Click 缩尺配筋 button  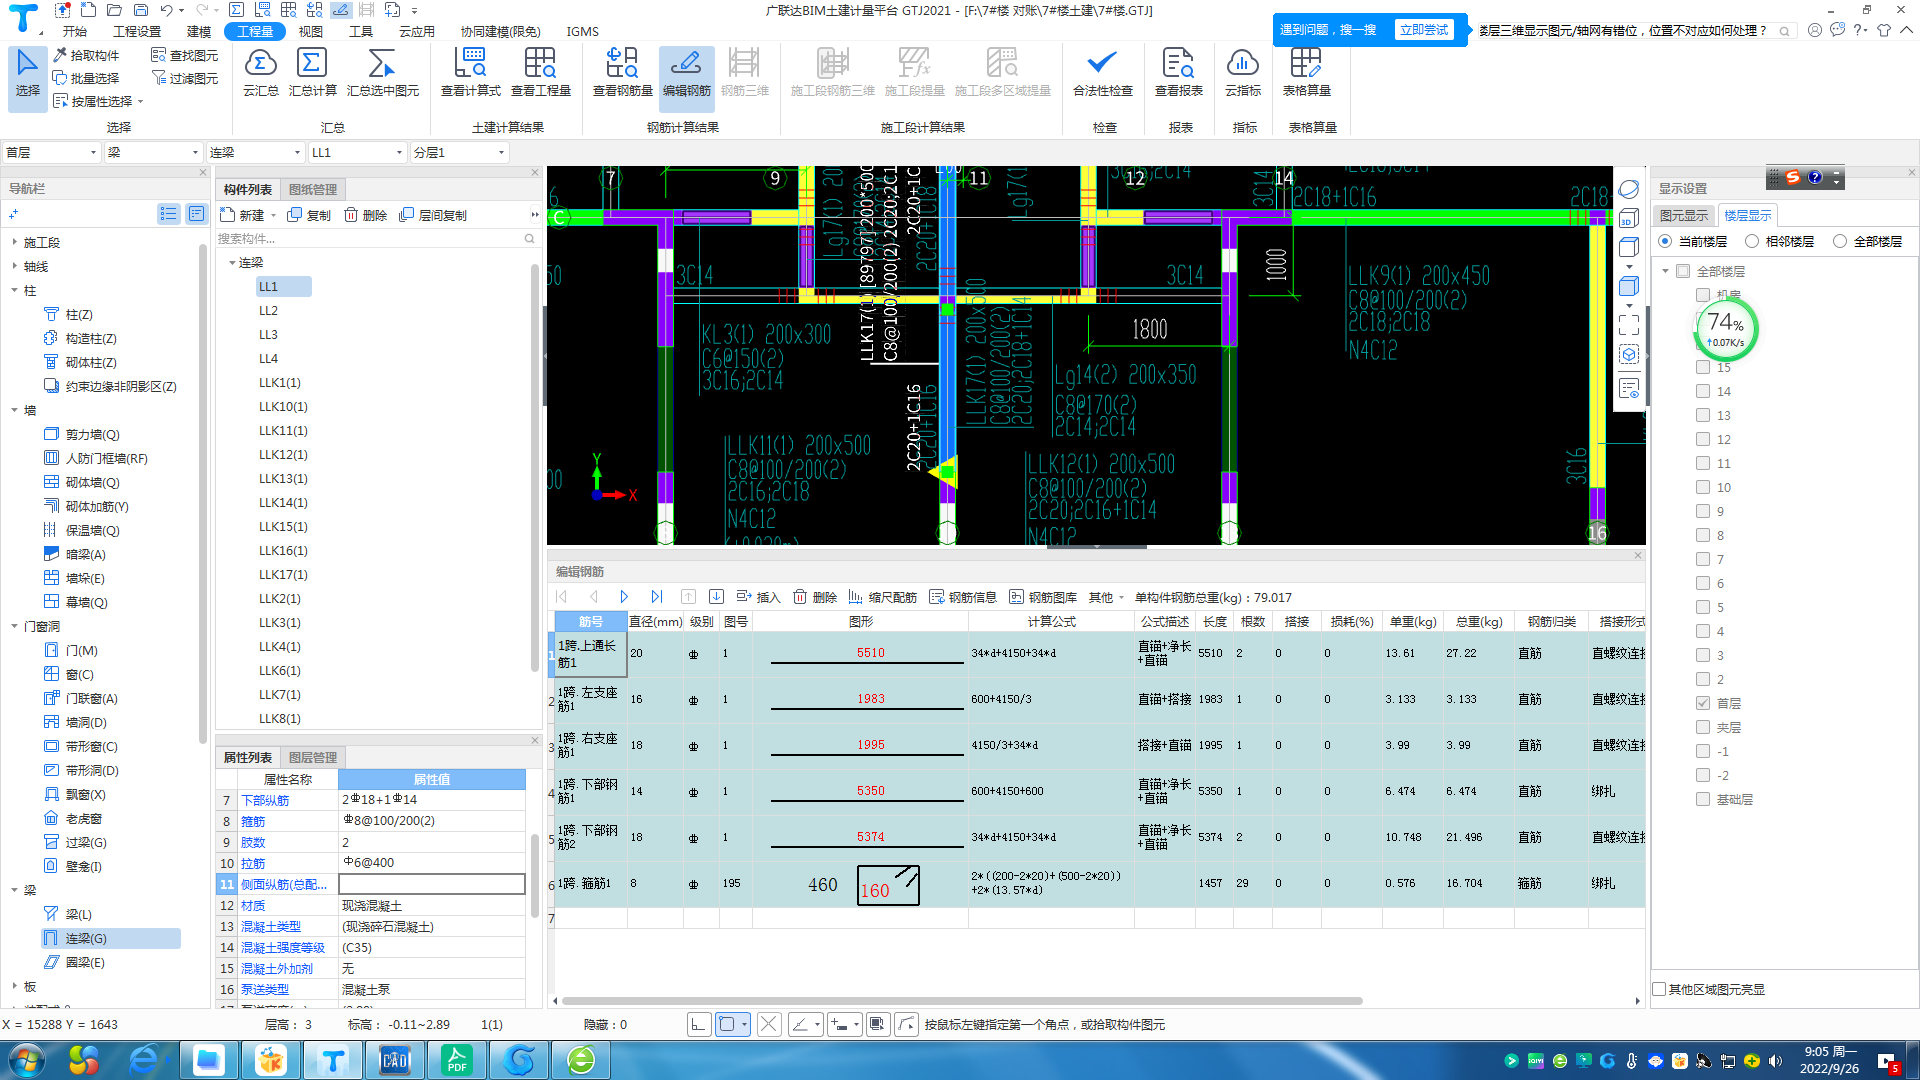tap(882, 597)
